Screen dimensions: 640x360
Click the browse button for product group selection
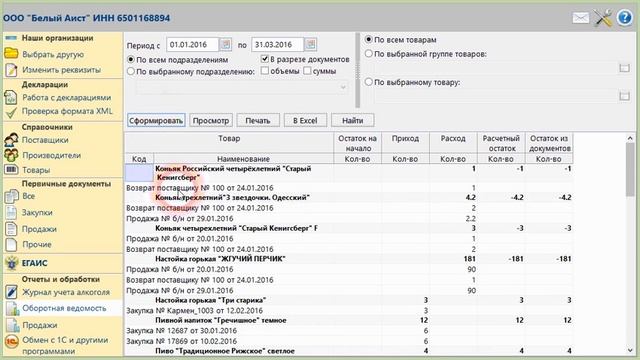(624, 68)
